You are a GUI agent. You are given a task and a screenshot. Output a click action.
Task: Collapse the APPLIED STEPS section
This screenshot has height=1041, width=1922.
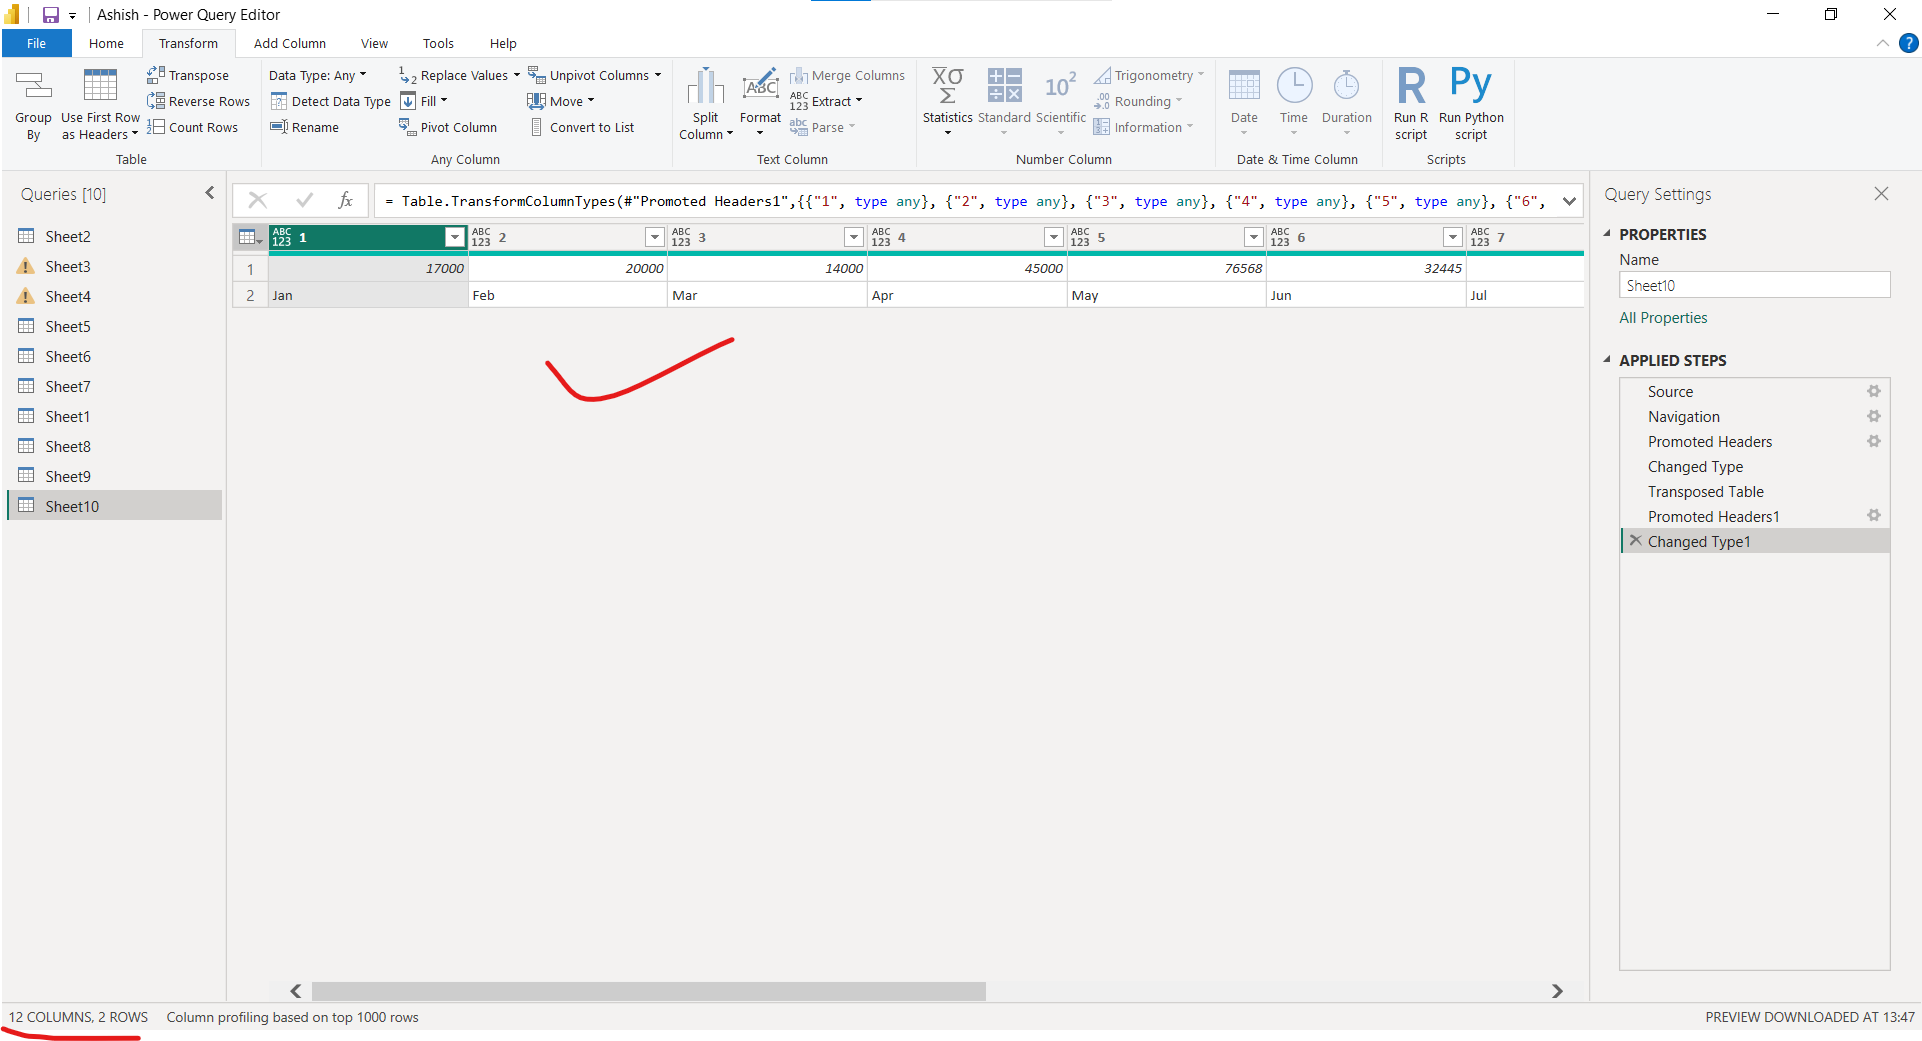pos(1607,360)
